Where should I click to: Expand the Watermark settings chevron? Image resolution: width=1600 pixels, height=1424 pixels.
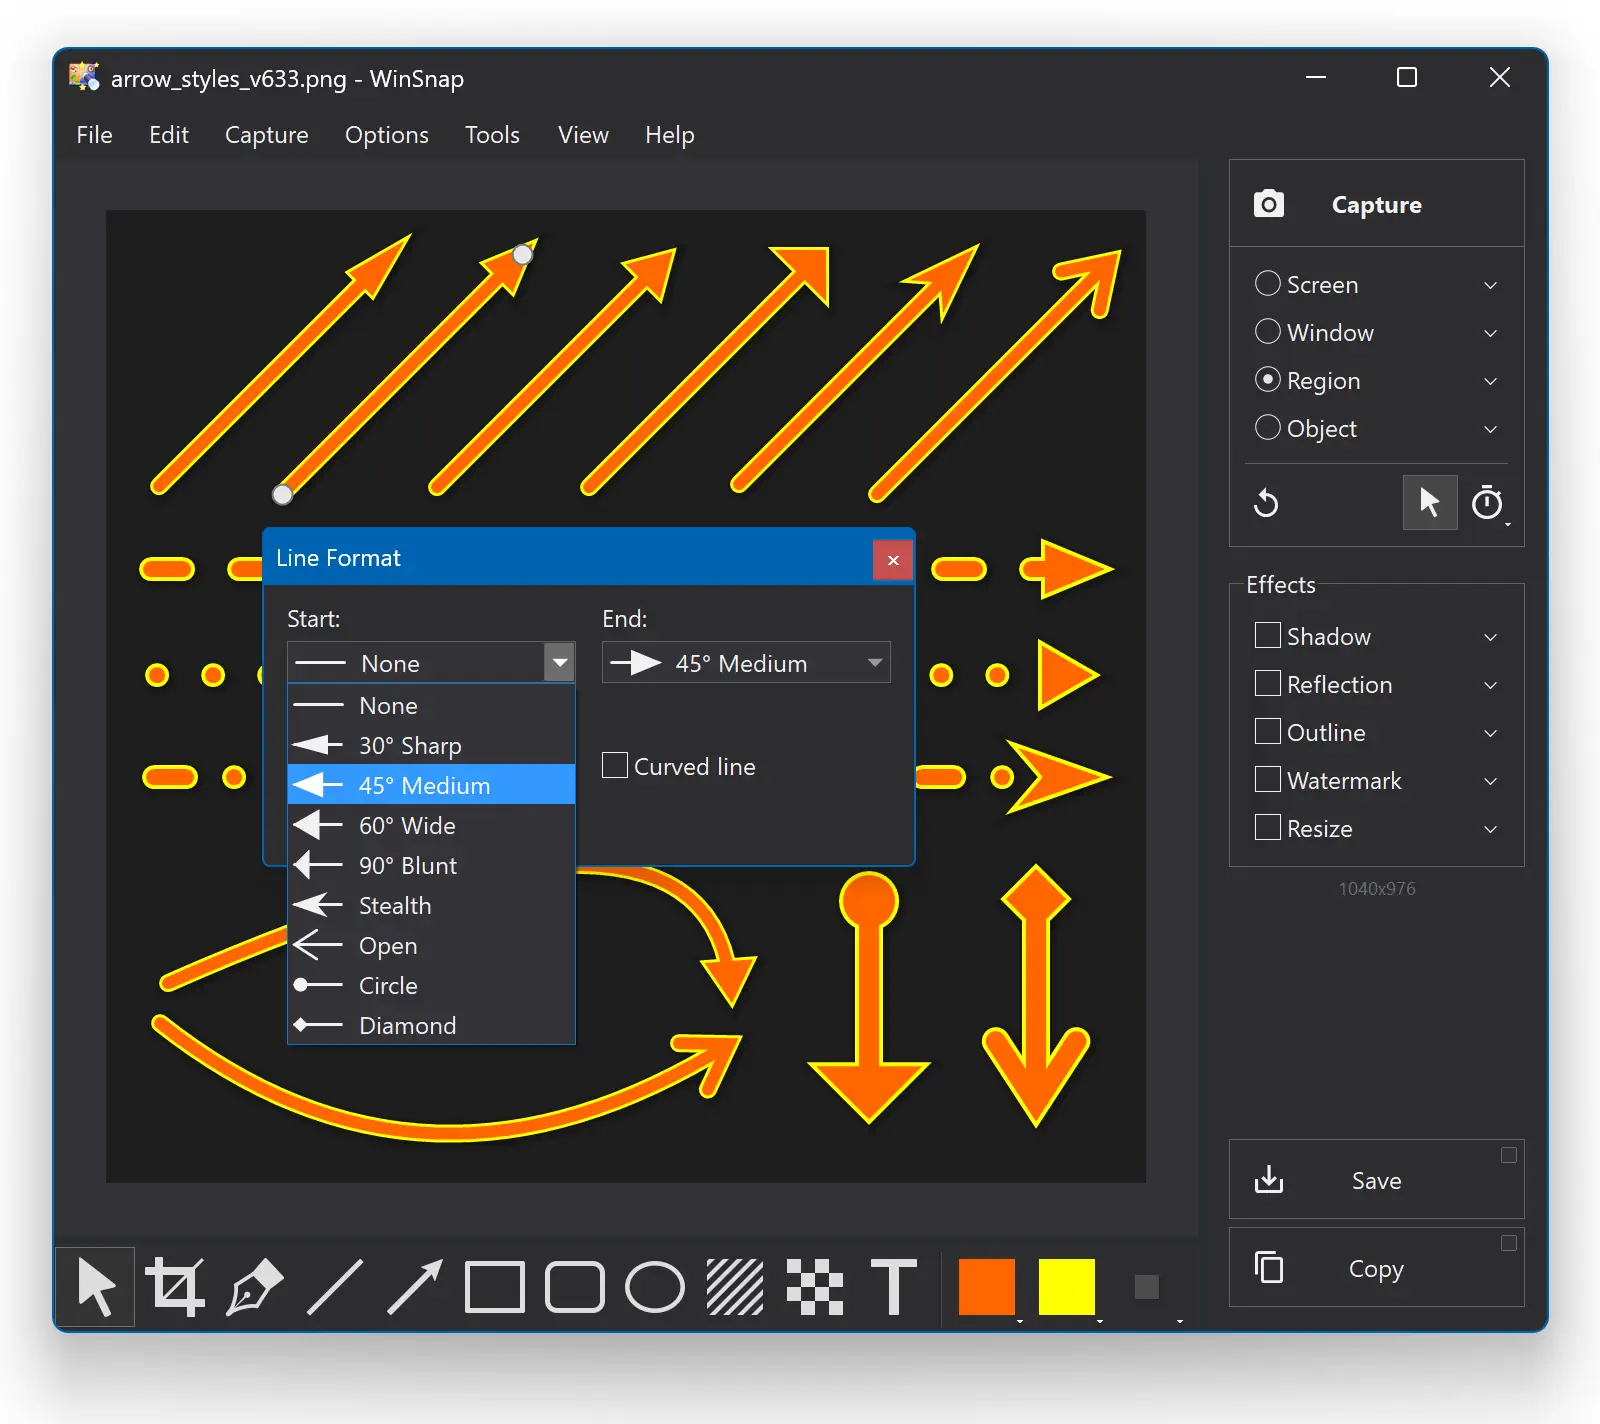coord(1490,781)
